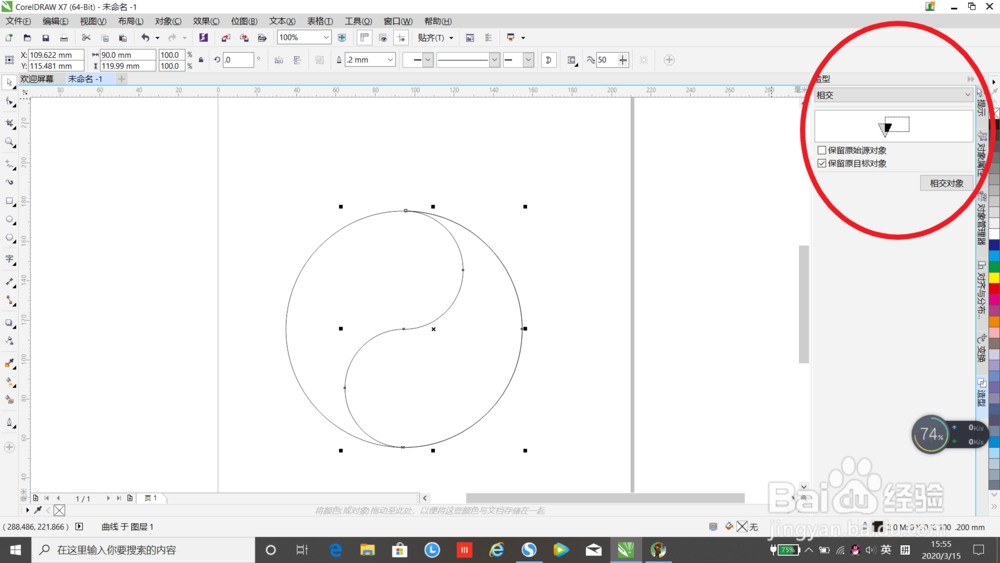Image resolution: width=1000 pixels, height=563 pixels.
Task: Click the Cut scissors icon
Action: (x=86, y=38)
